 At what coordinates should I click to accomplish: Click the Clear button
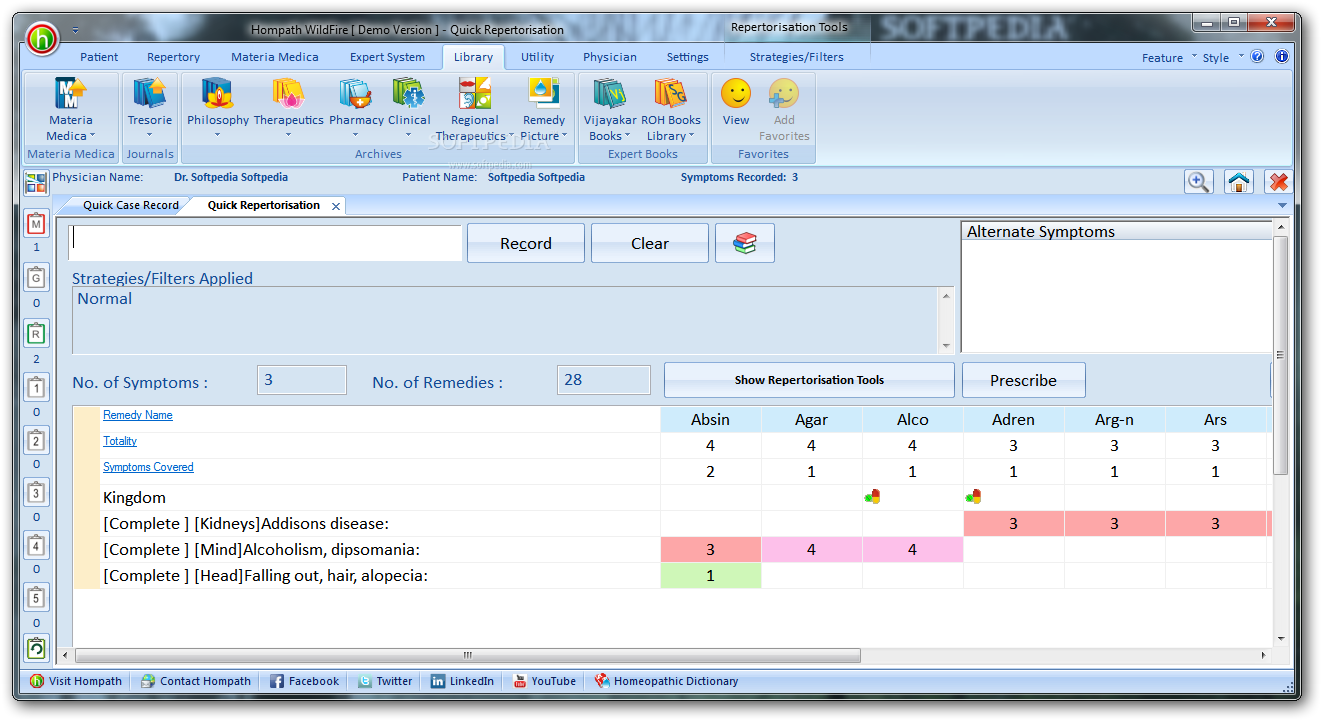pyautogui.click(x=650, y=243)
